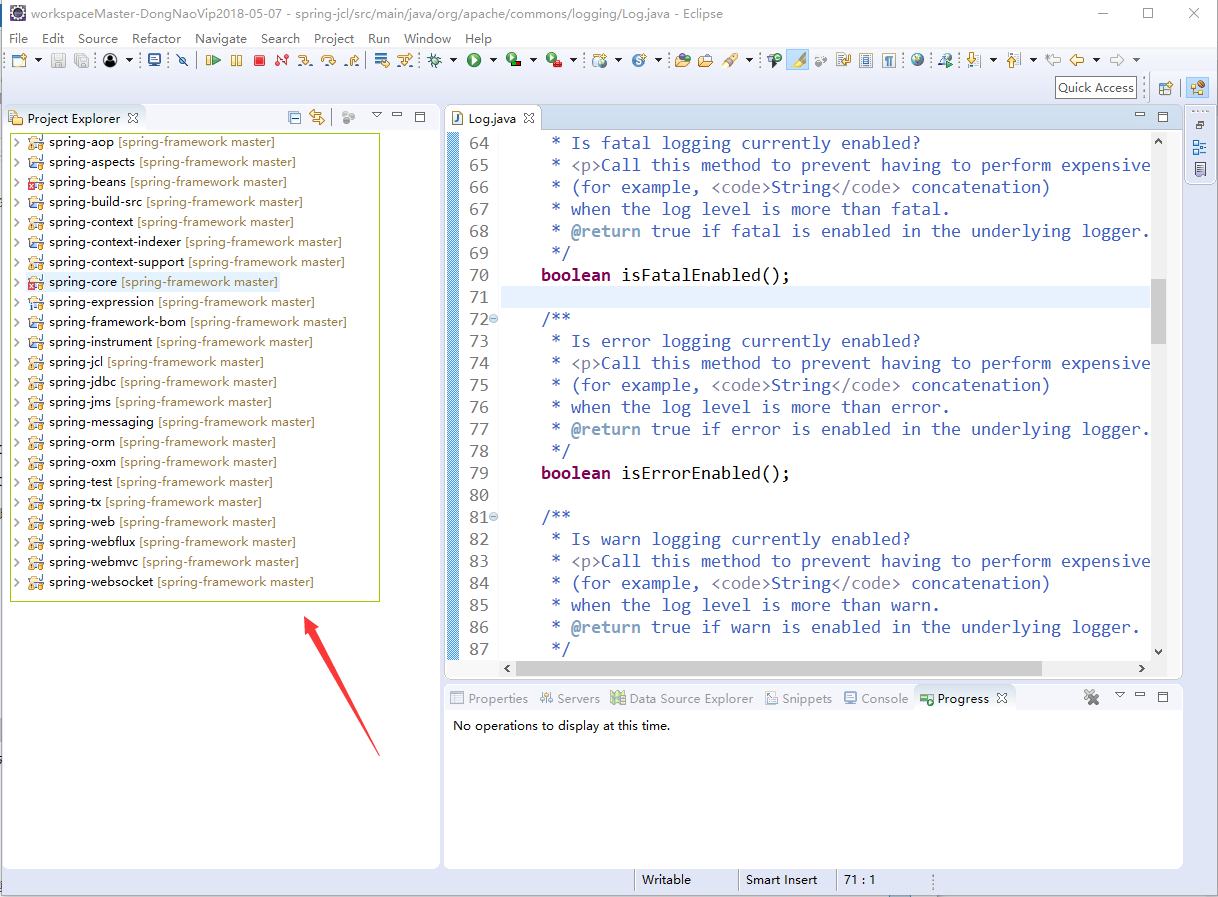This screenshot has height=897, width=1218.
Task: Open Project Explorer View Menu triangle
Action: click(377, 116)
